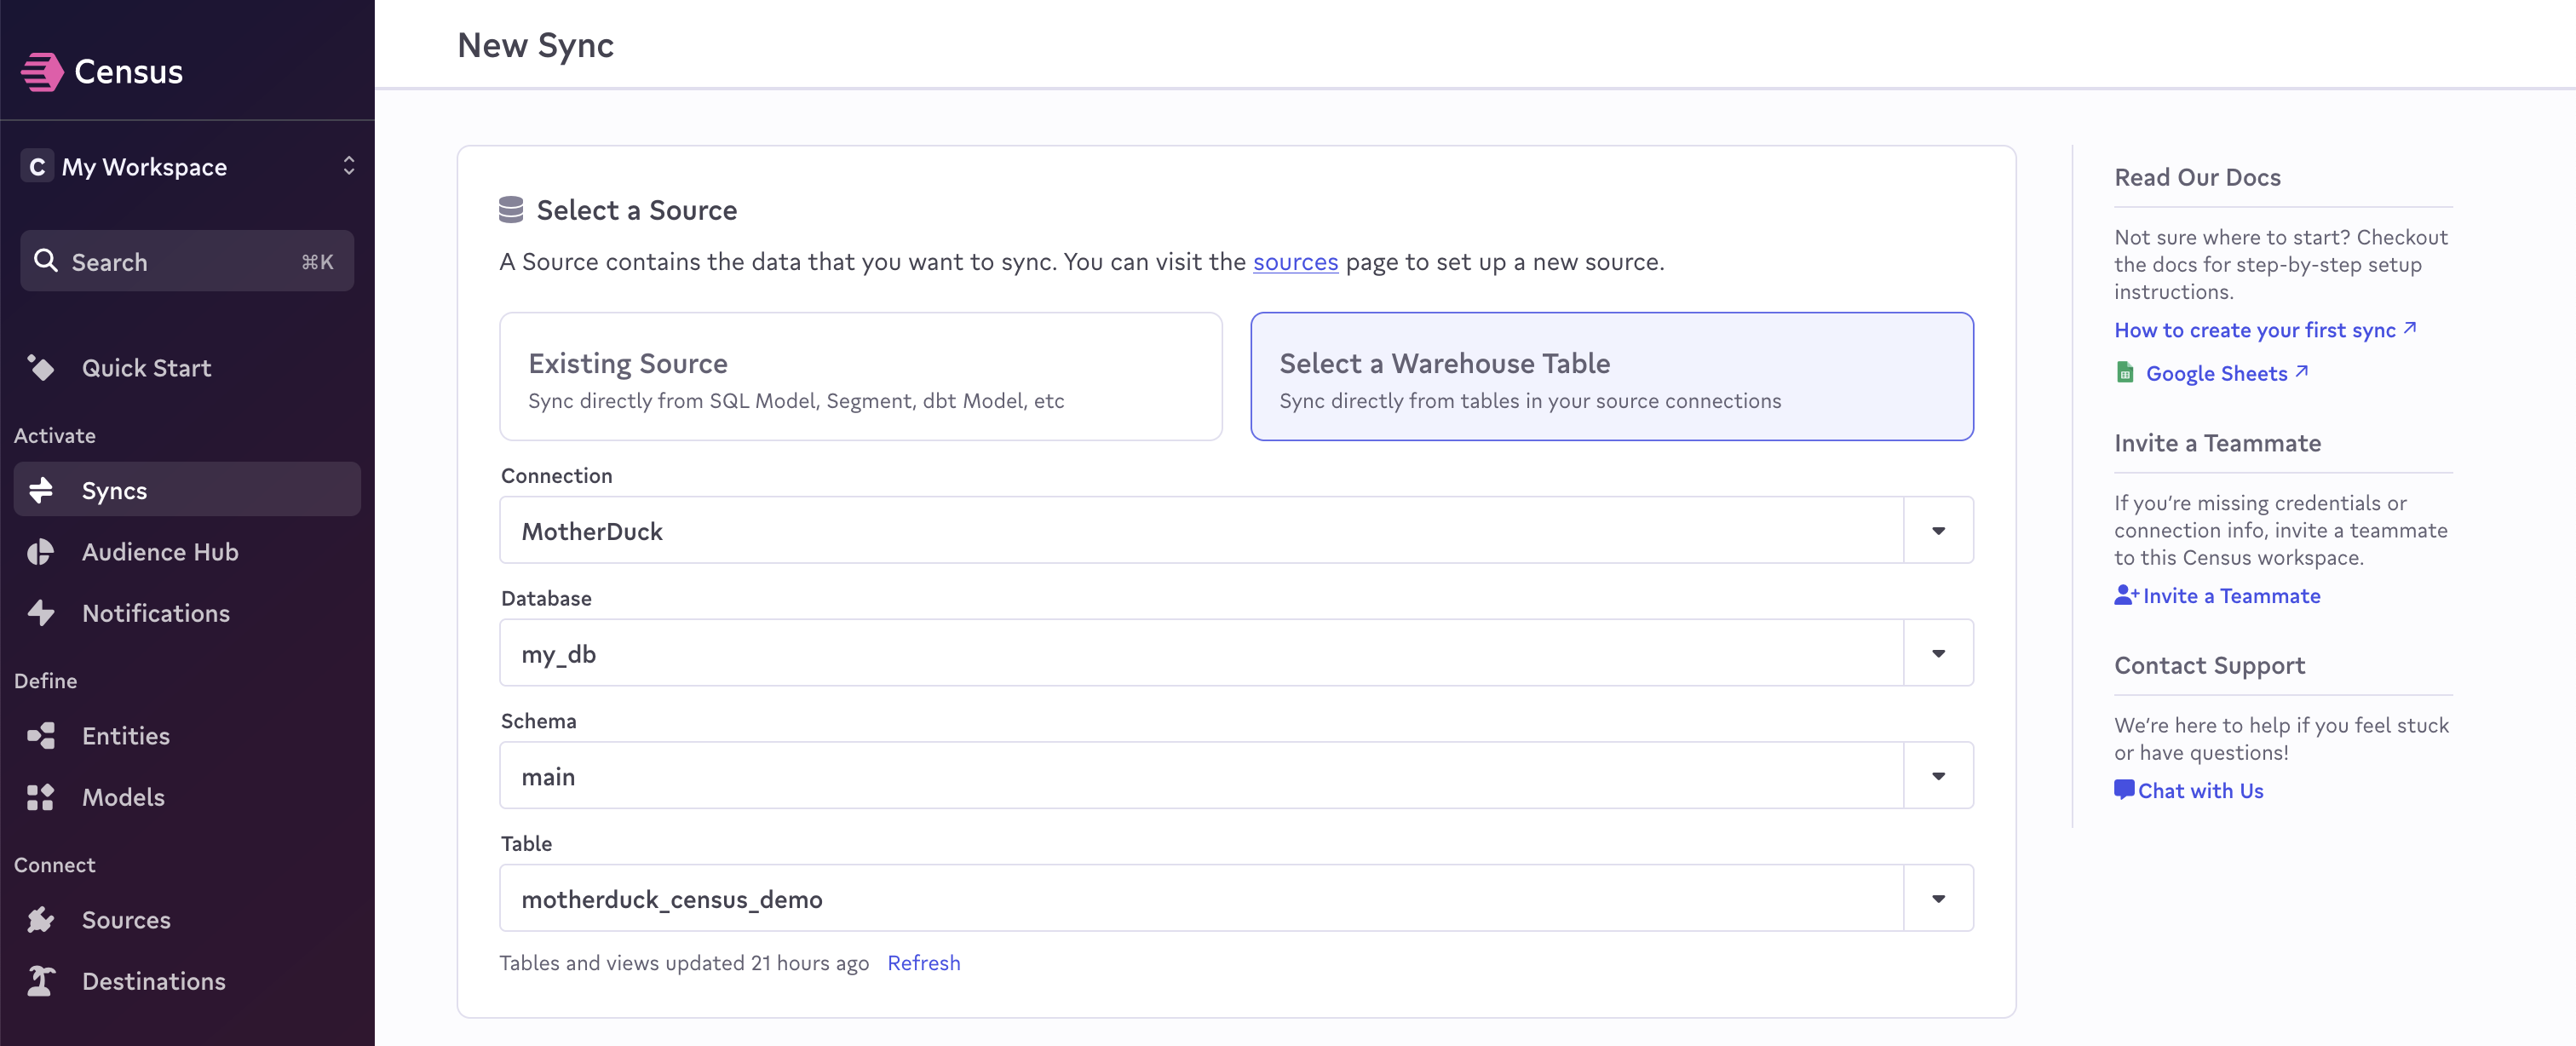Click the Quick Start tag icon
The height and width of the screenshot is (1046, 2576).
click(x=41, y=368)
